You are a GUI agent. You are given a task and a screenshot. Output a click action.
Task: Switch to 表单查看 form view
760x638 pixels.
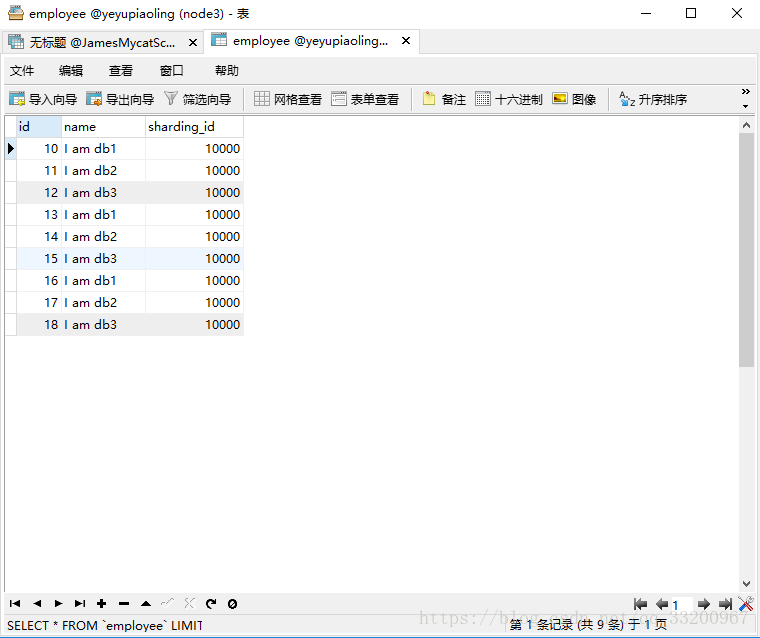(x=365, y=99)
